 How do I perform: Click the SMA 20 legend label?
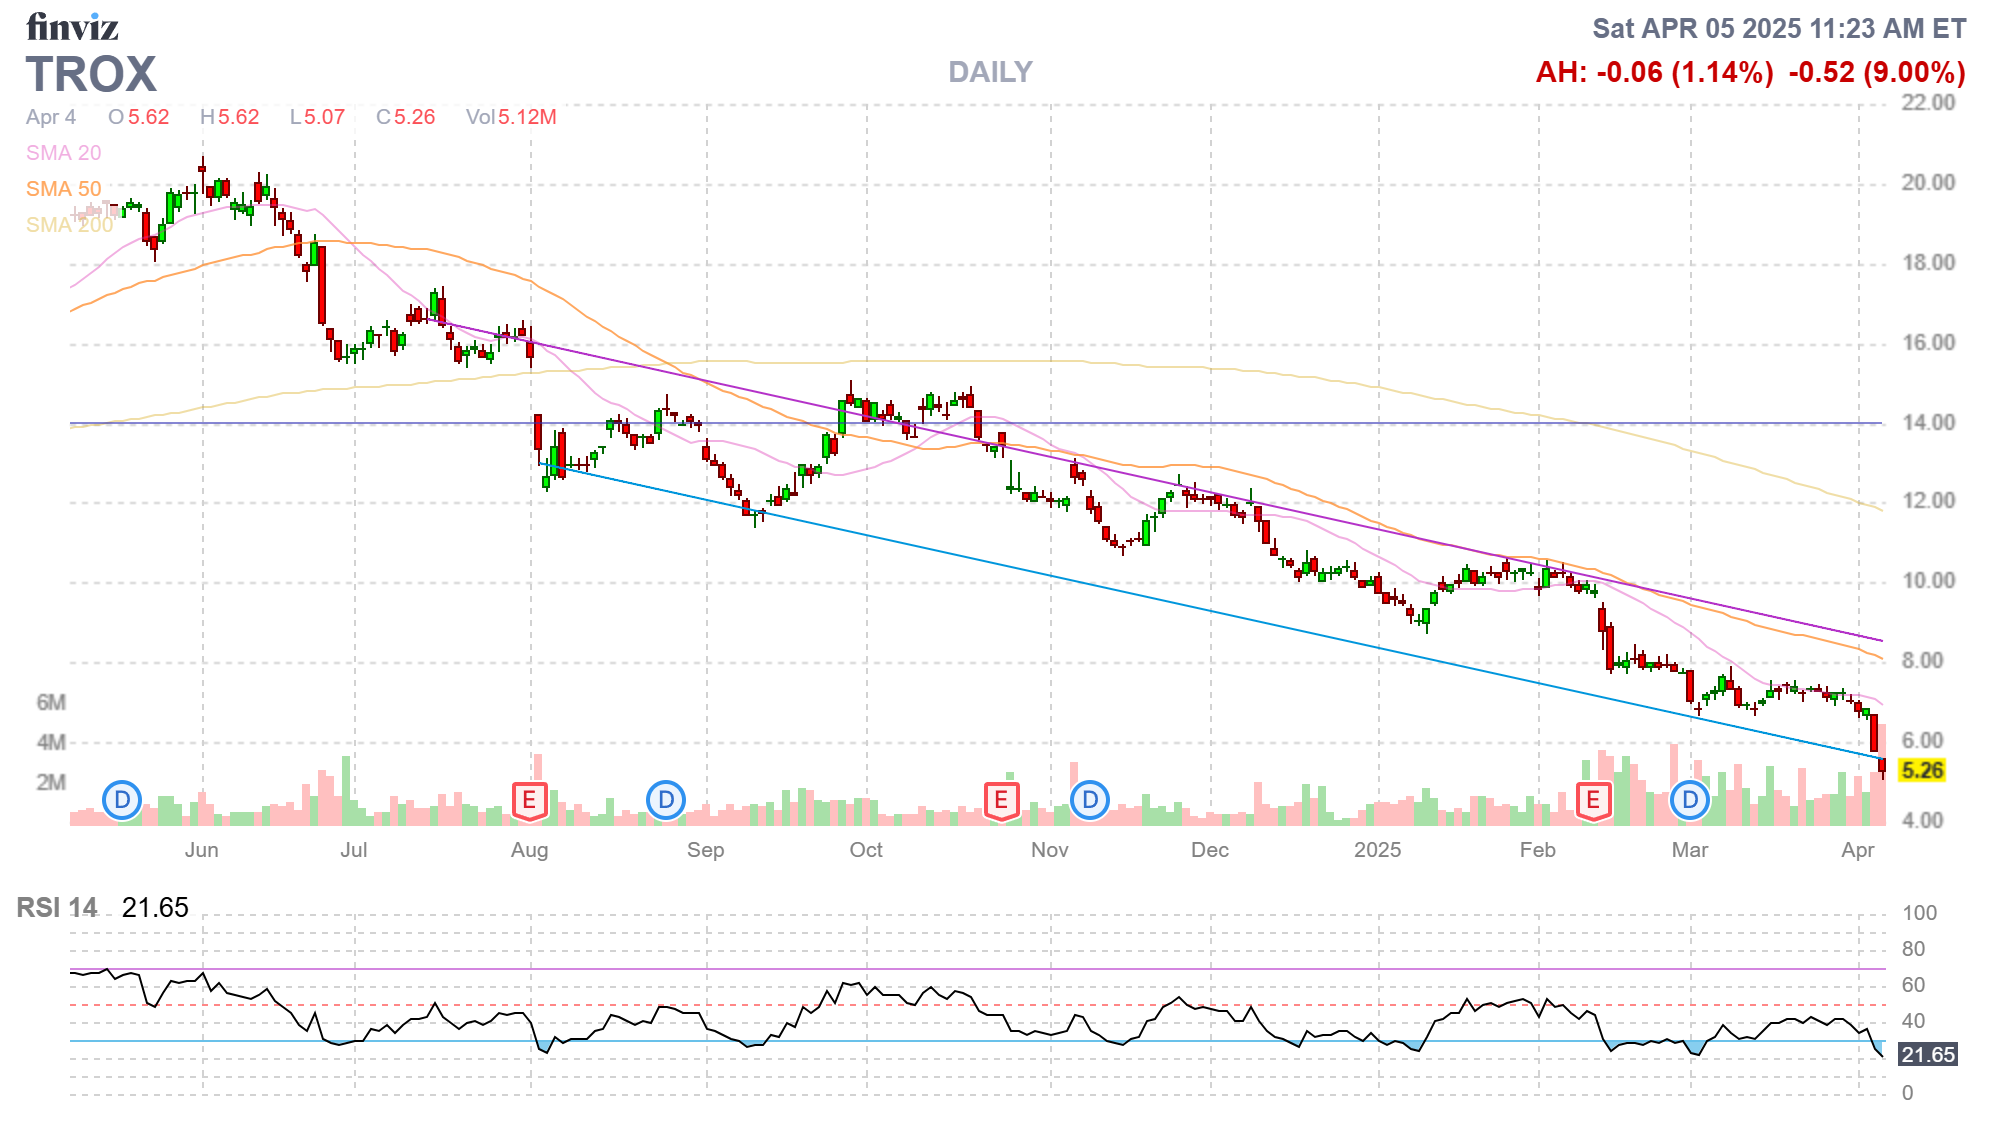63,153
